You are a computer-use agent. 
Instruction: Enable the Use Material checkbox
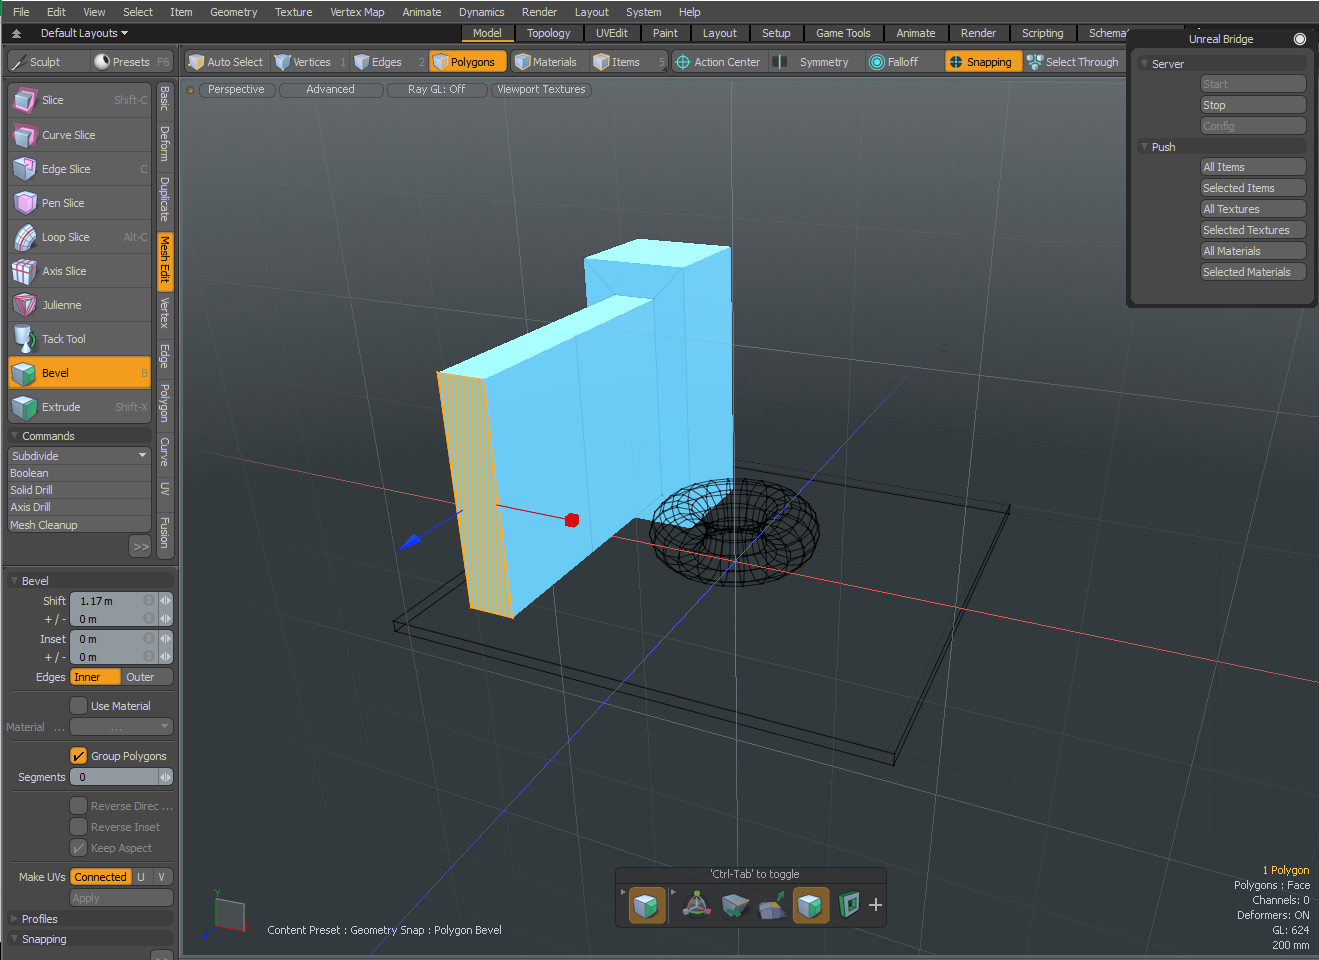click(x=78, y=706)
